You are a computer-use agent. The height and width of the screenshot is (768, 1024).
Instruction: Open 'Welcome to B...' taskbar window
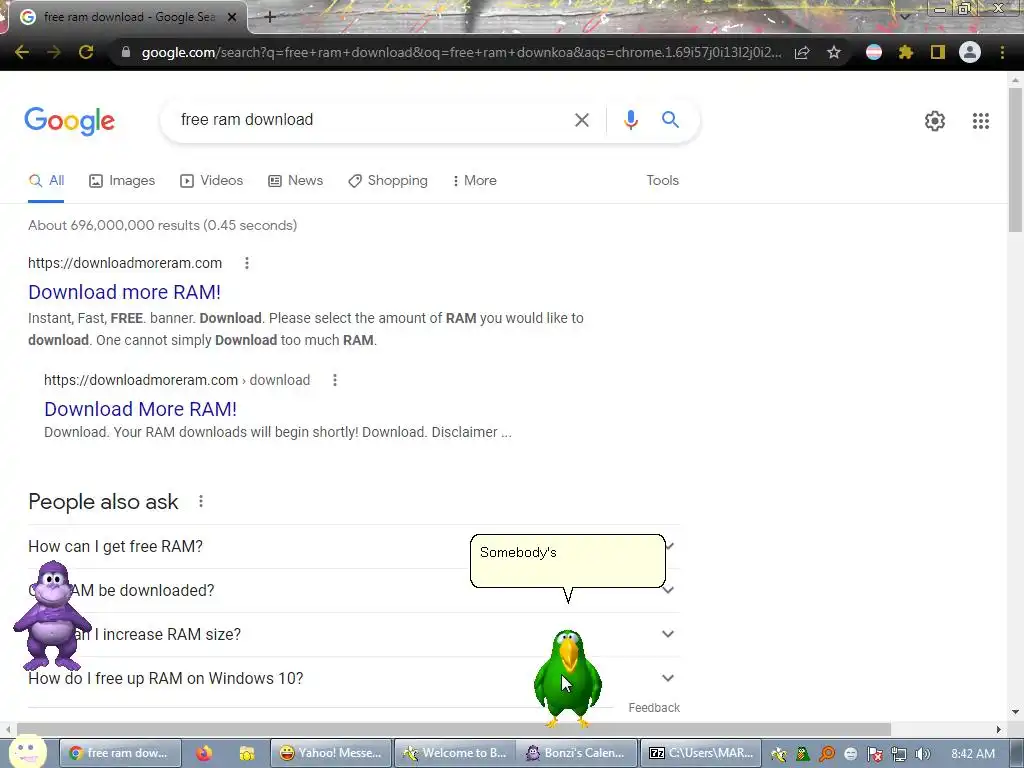click(x=454, y=753)
